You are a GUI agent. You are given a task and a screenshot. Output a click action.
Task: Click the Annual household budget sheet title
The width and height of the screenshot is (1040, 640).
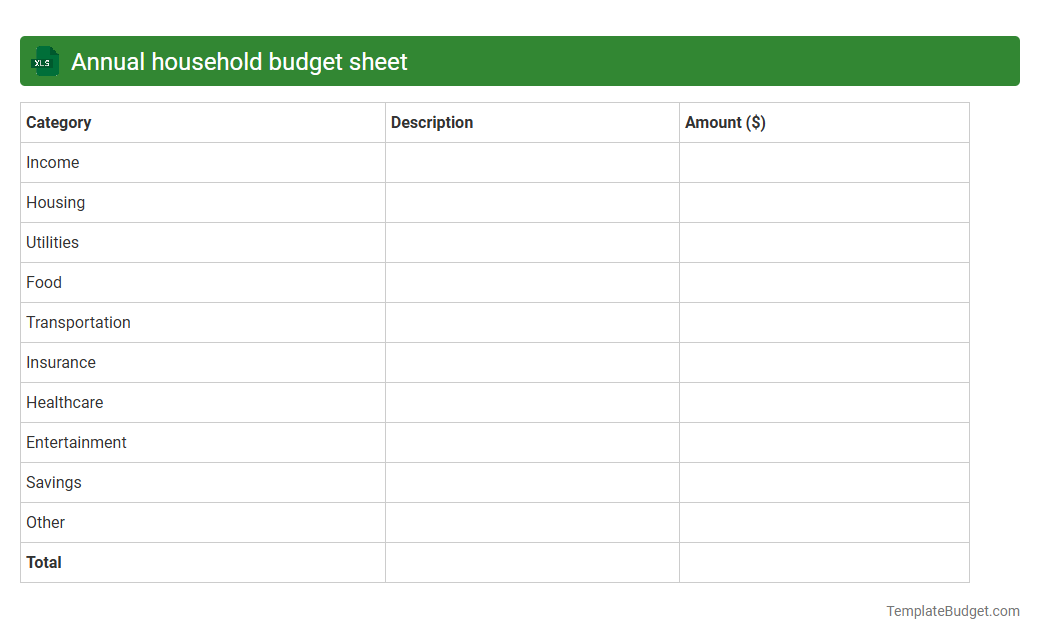click(238, 61)
